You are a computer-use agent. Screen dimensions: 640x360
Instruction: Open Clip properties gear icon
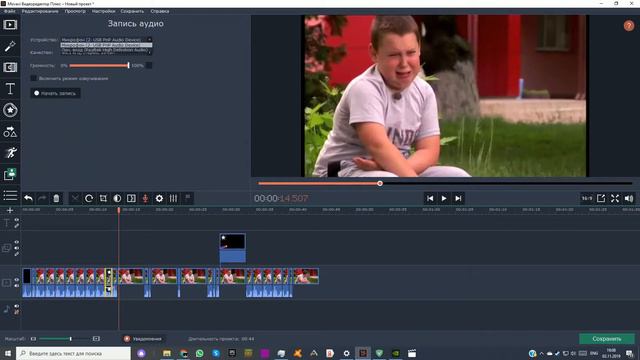point(159,198)
